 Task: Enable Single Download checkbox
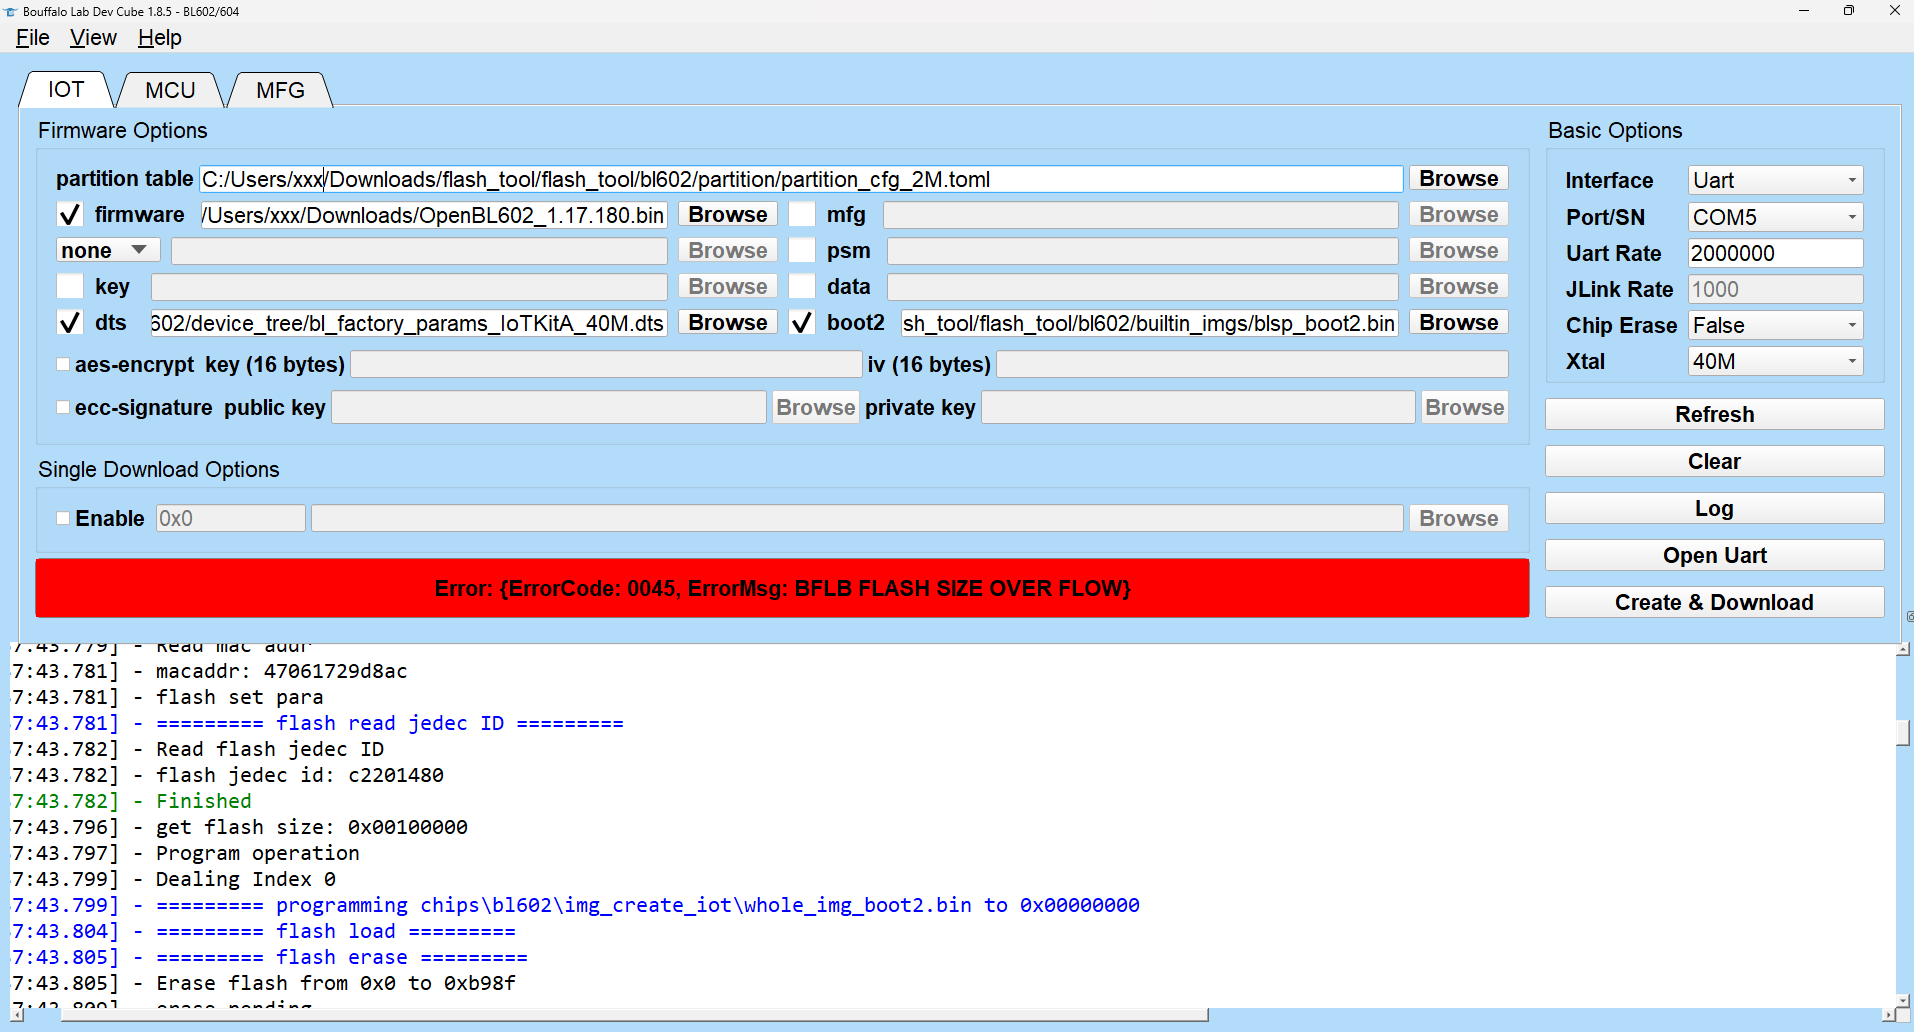(63, 518)
